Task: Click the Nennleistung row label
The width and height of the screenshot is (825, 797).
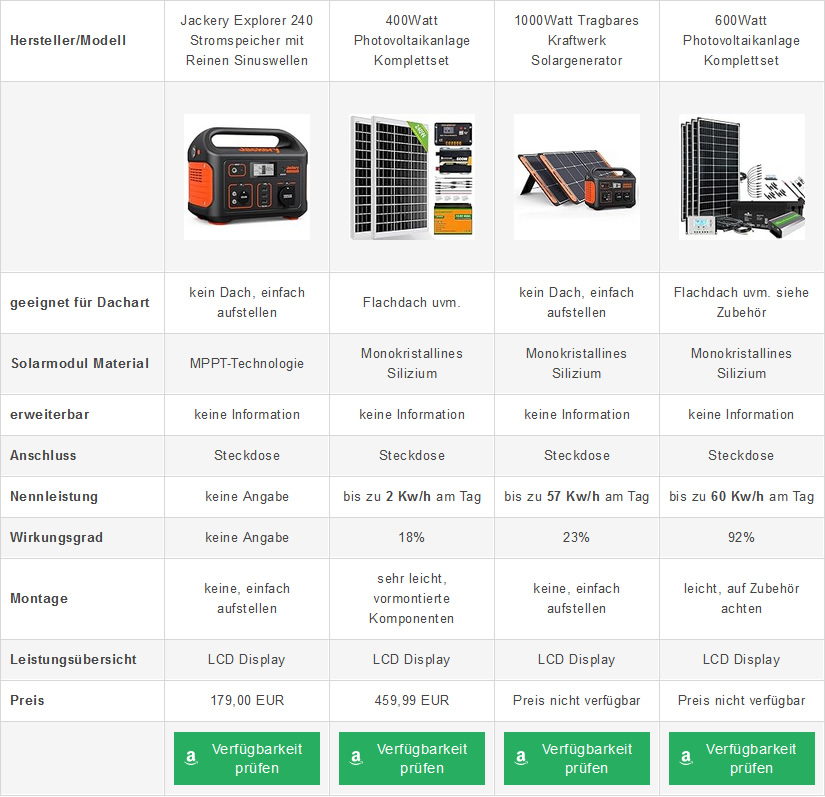Action: pos(54,497)
